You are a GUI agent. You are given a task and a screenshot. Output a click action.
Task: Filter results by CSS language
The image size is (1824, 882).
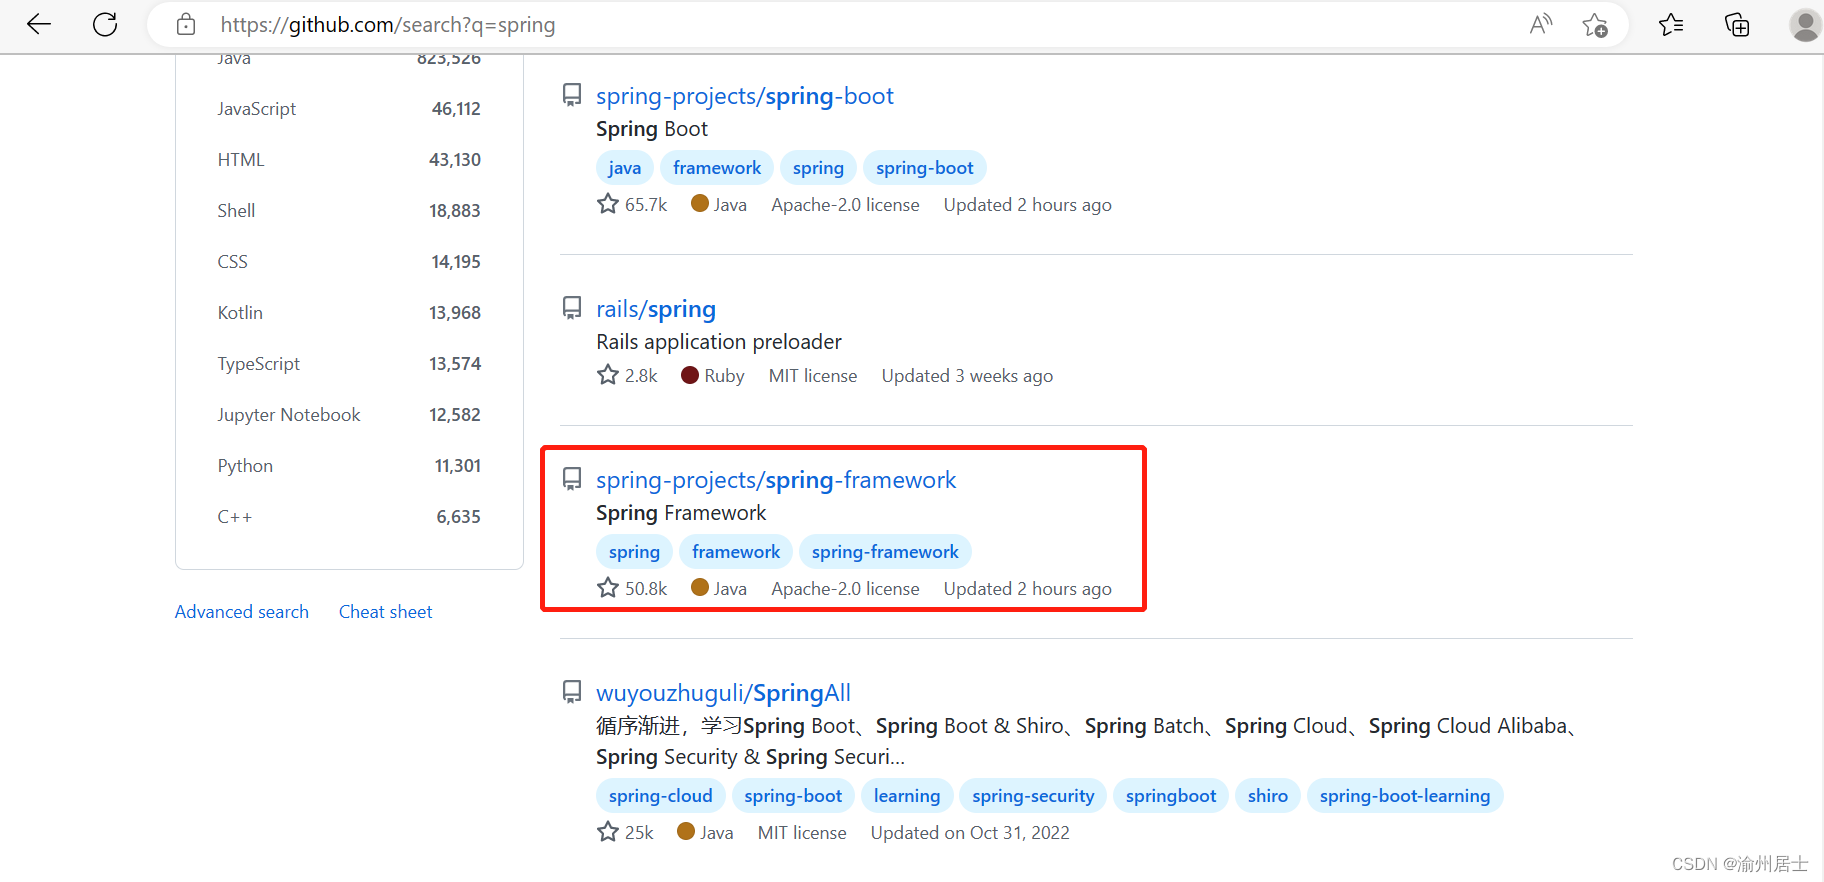click(x=349, y=262)
